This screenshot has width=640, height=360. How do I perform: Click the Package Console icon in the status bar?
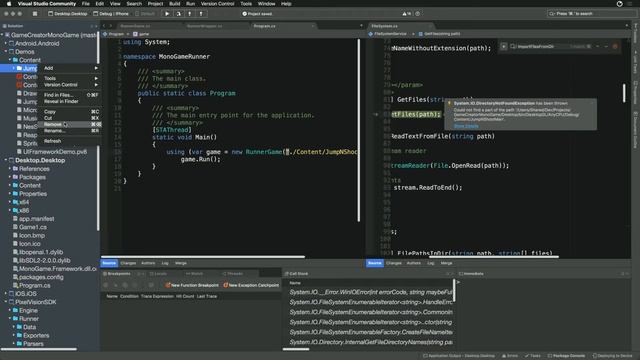coord(550,356)
